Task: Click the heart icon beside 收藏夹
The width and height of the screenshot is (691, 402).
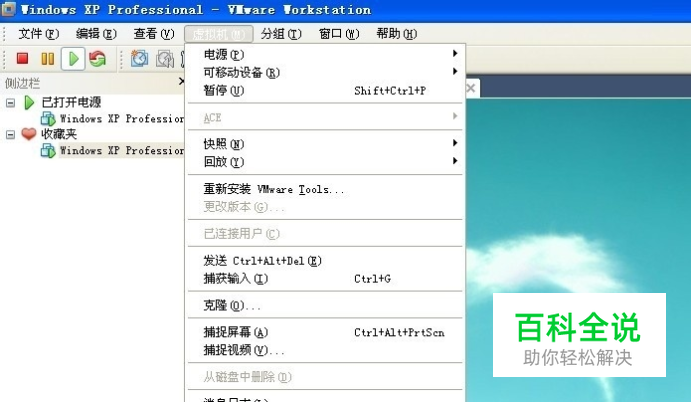Action: (x=29, y=134)
